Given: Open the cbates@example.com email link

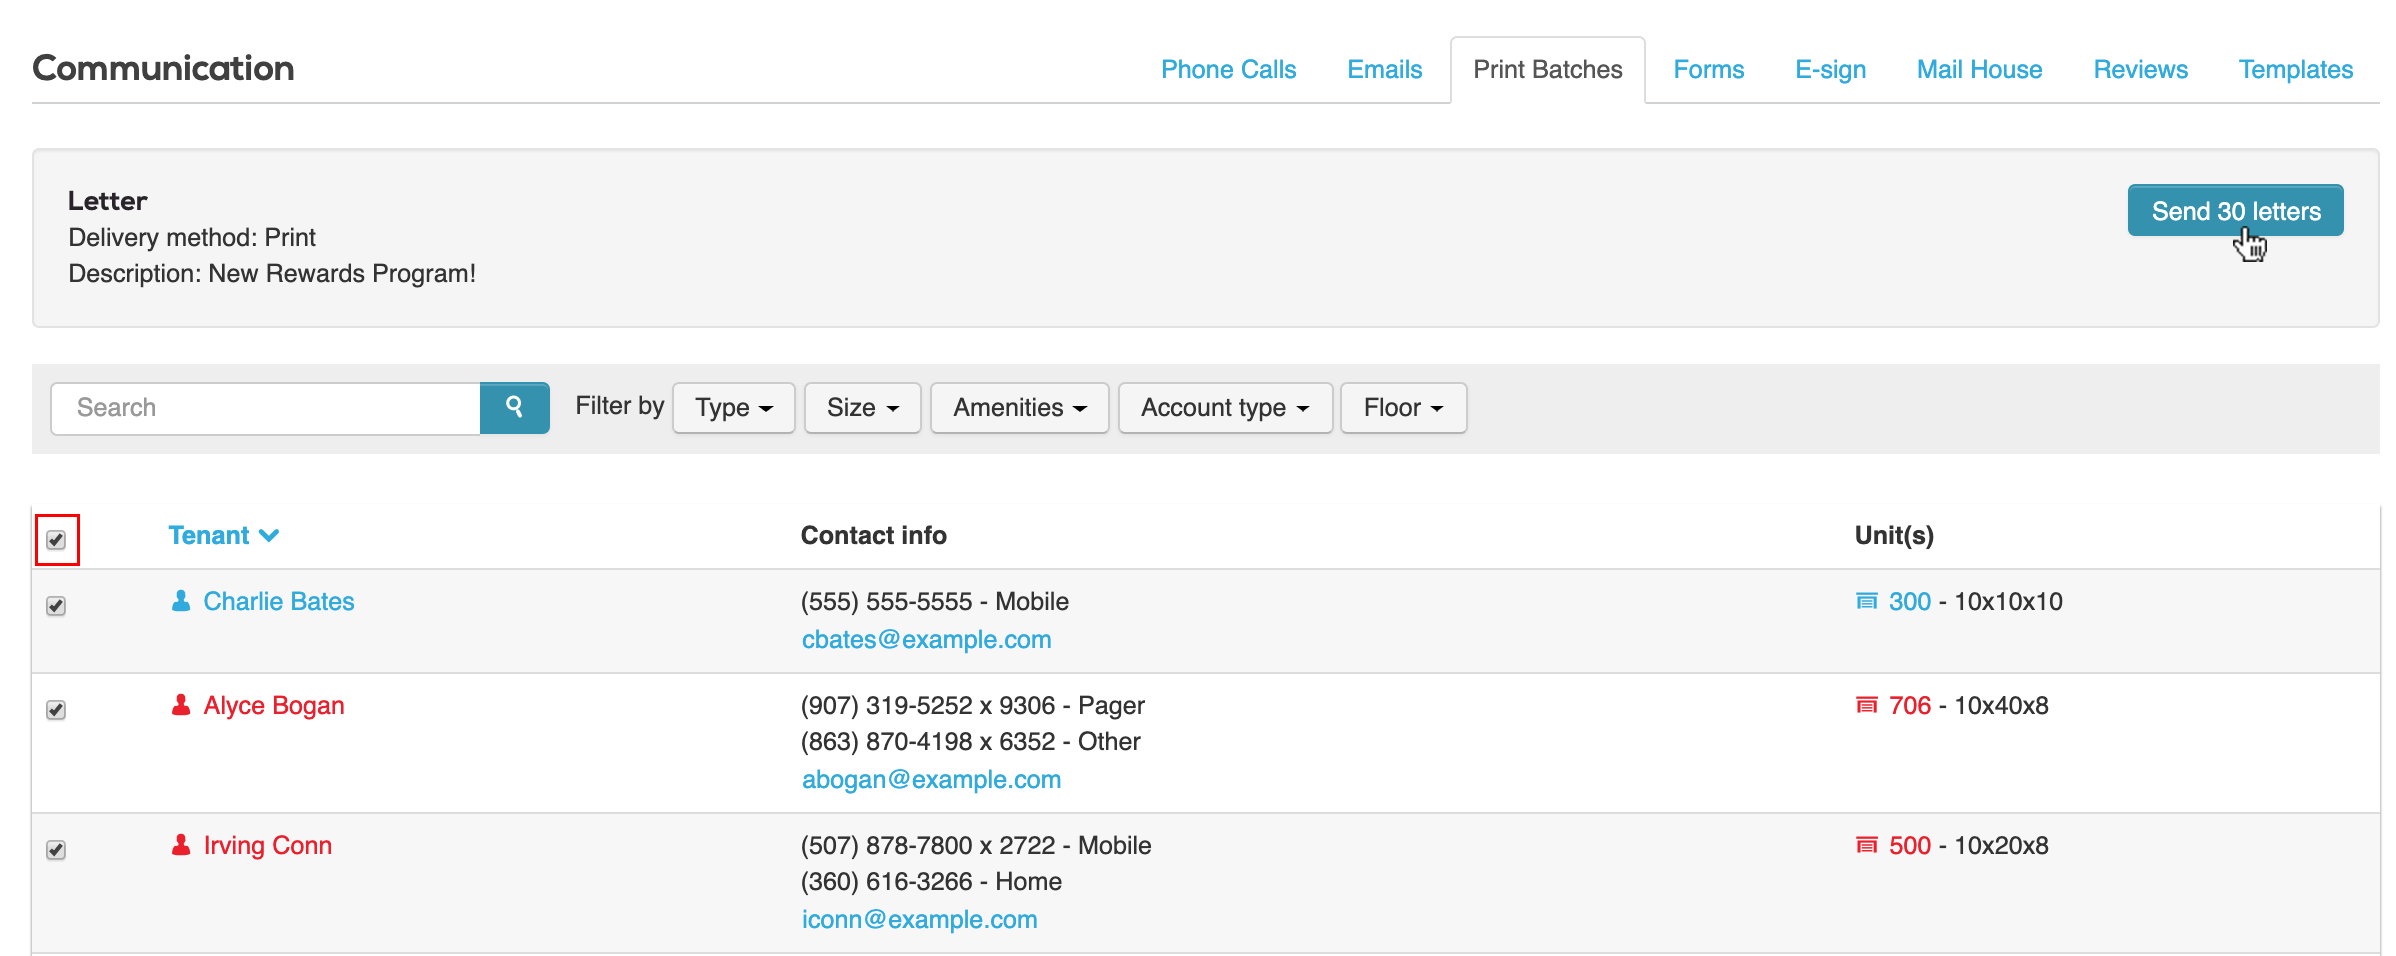Looking at the screenshot, I should pos(926,640).
